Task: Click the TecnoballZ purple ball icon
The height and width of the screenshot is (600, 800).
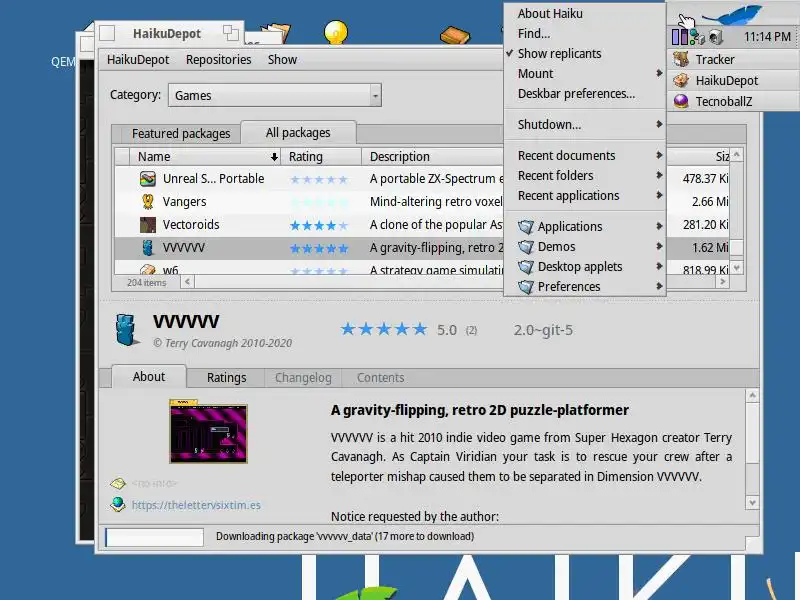Action: pos(681,101)
